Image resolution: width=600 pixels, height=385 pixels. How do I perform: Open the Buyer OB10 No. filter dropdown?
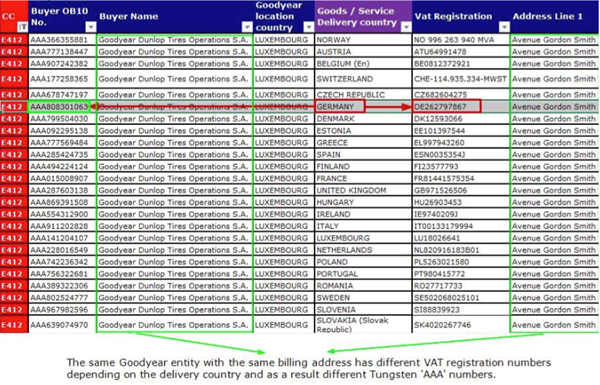pyautogui.click(x=91, y=27)
